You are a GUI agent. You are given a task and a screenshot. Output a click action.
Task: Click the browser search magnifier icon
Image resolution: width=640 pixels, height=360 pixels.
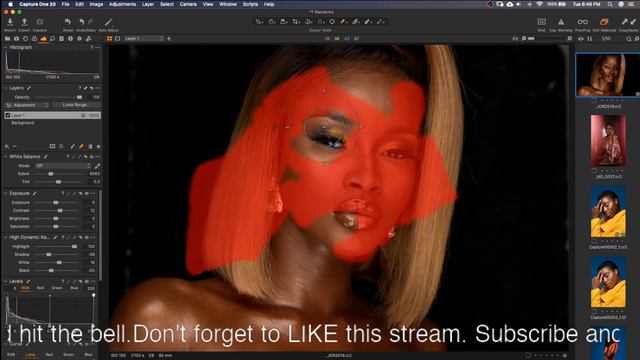(629, 39)
